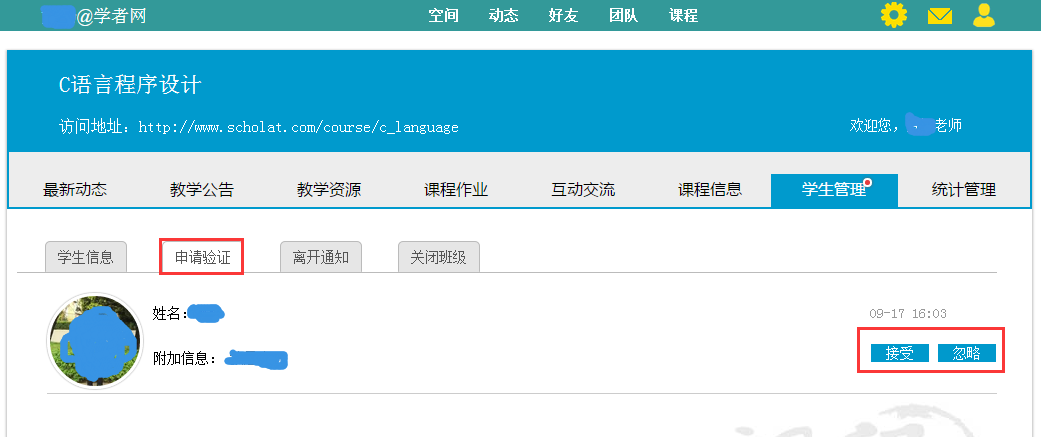Open 课程 in top navigation
1041x437 pixels.
click(684, 15)
